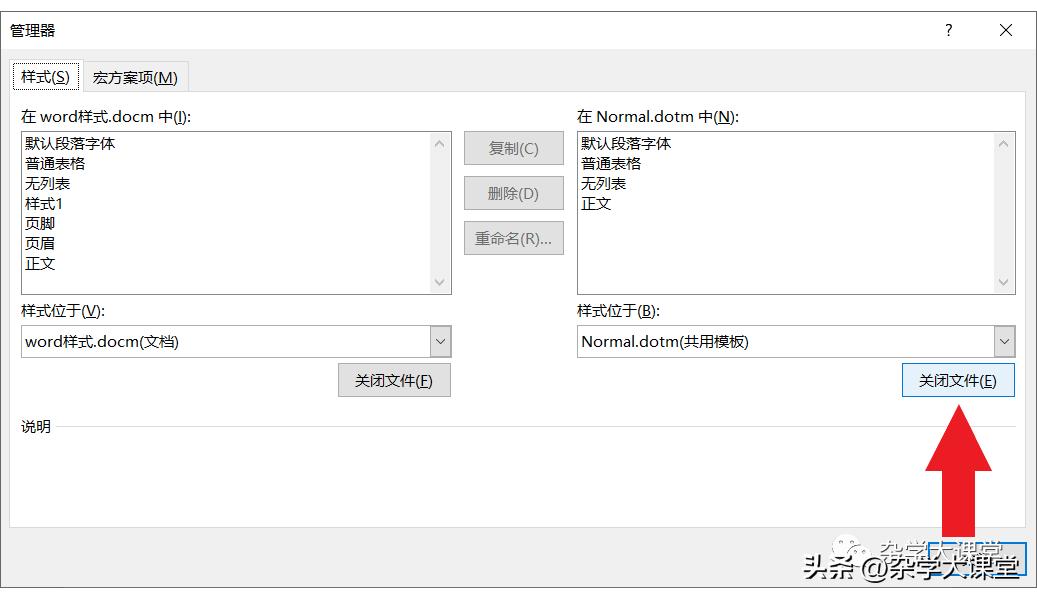This screenshot has height=598, width=1037.
Task: Switch to the 样式(S) tab
Action: click(x=45, y=76)
